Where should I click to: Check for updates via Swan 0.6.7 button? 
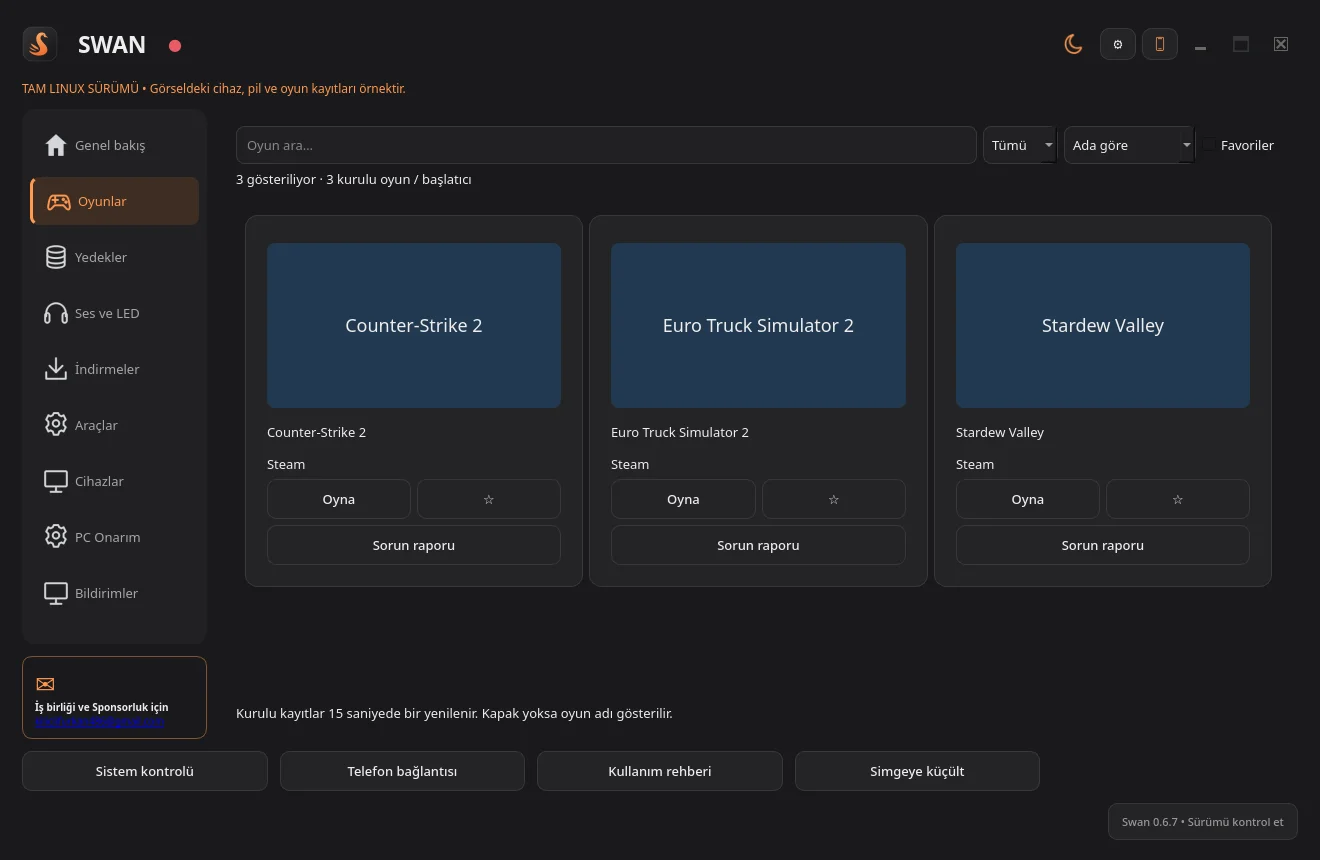pyautogui.click(x=1203, y=822)
